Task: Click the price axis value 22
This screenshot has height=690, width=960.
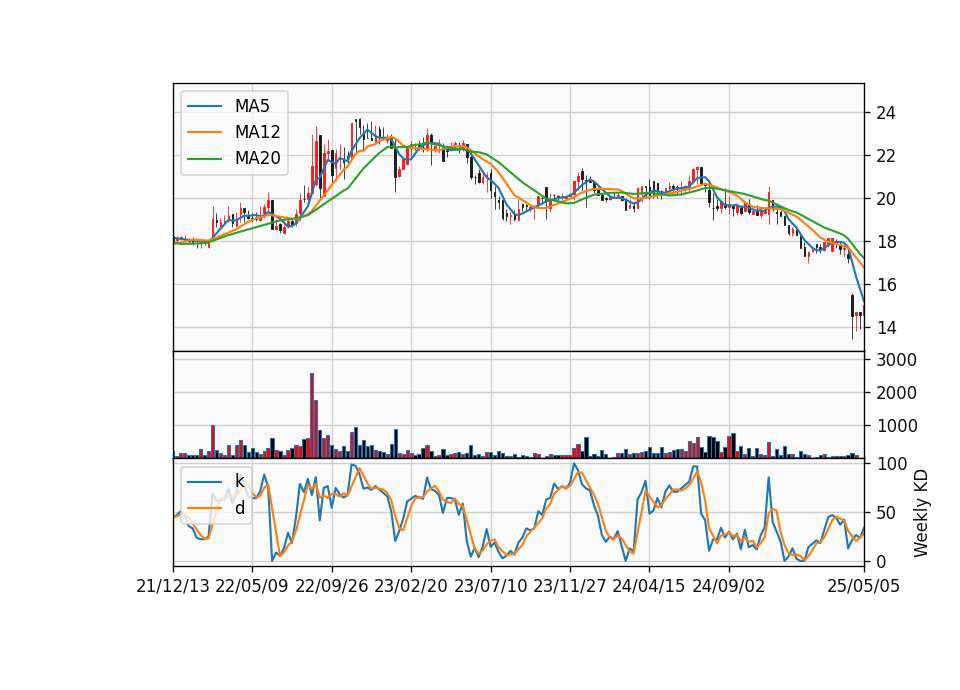Action: coord(885,156)
